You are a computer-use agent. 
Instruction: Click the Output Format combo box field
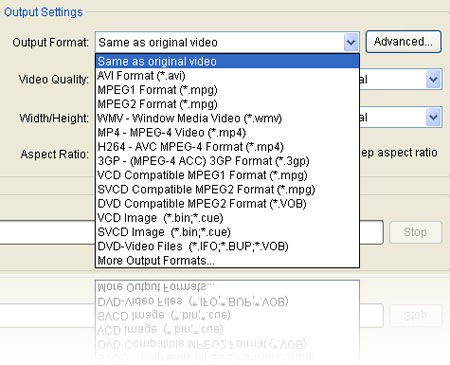(x=227, y=42)
